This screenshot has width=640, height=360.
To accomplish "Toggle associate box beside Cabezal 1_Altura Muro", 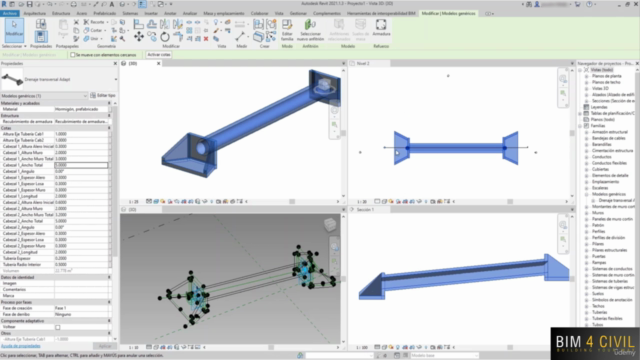I will (109, 153).
